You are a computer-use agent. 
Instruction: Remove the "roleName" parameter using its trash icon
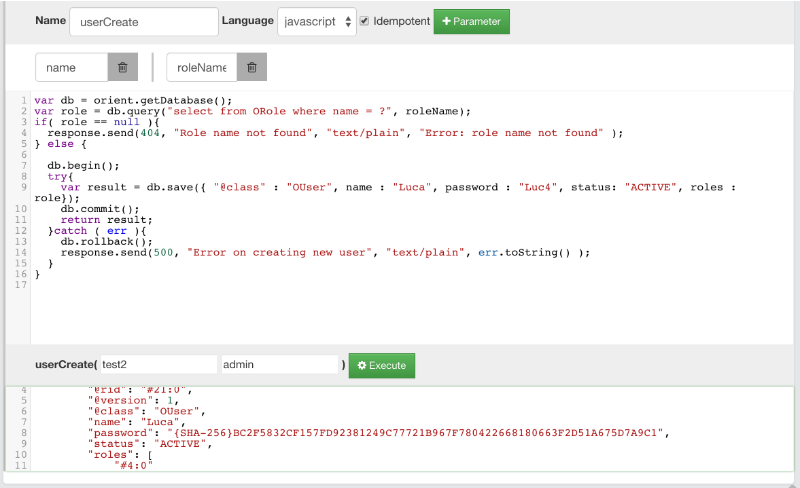(x=252, y=67)
